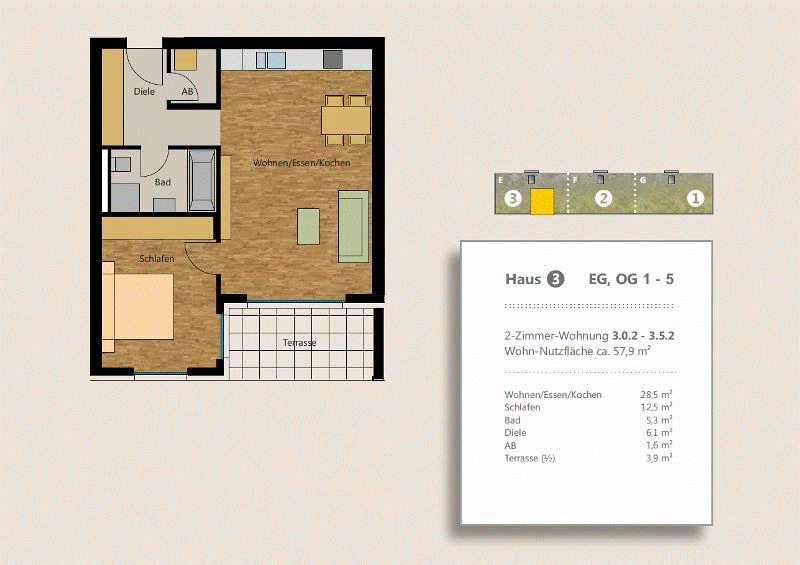Click the bathtub in the Bad room
The width and height of the screenshot is (800, 565).
pyautogui.click(x=202, y=179)
